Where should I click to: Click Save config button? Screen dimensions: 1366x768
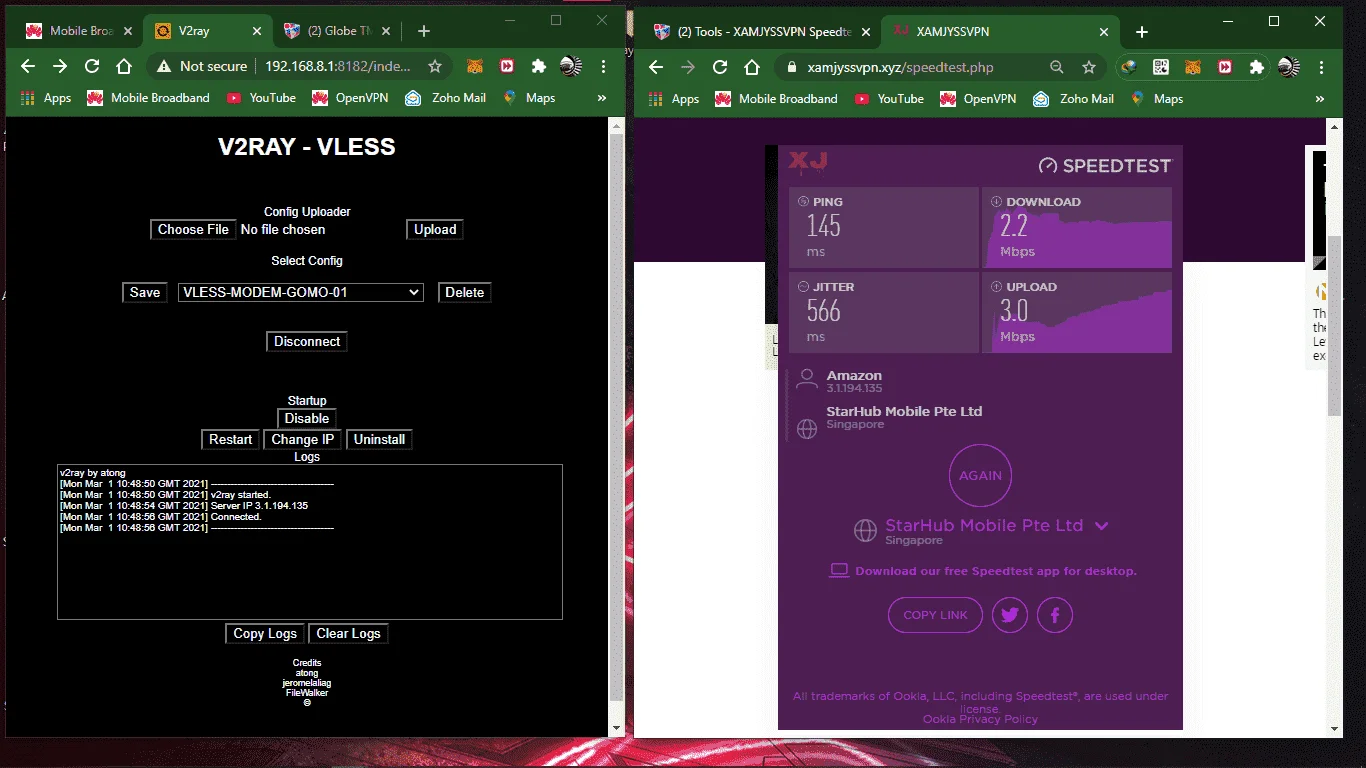pyautogui.click(x=145, y=292)
